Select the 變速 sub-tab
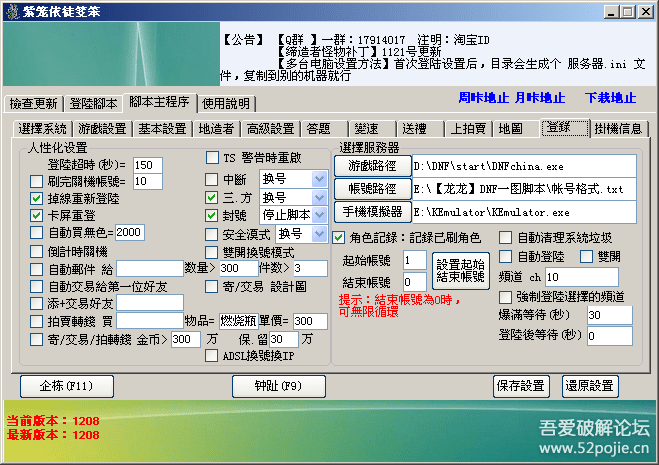659x465 pixels. point(372,129)
